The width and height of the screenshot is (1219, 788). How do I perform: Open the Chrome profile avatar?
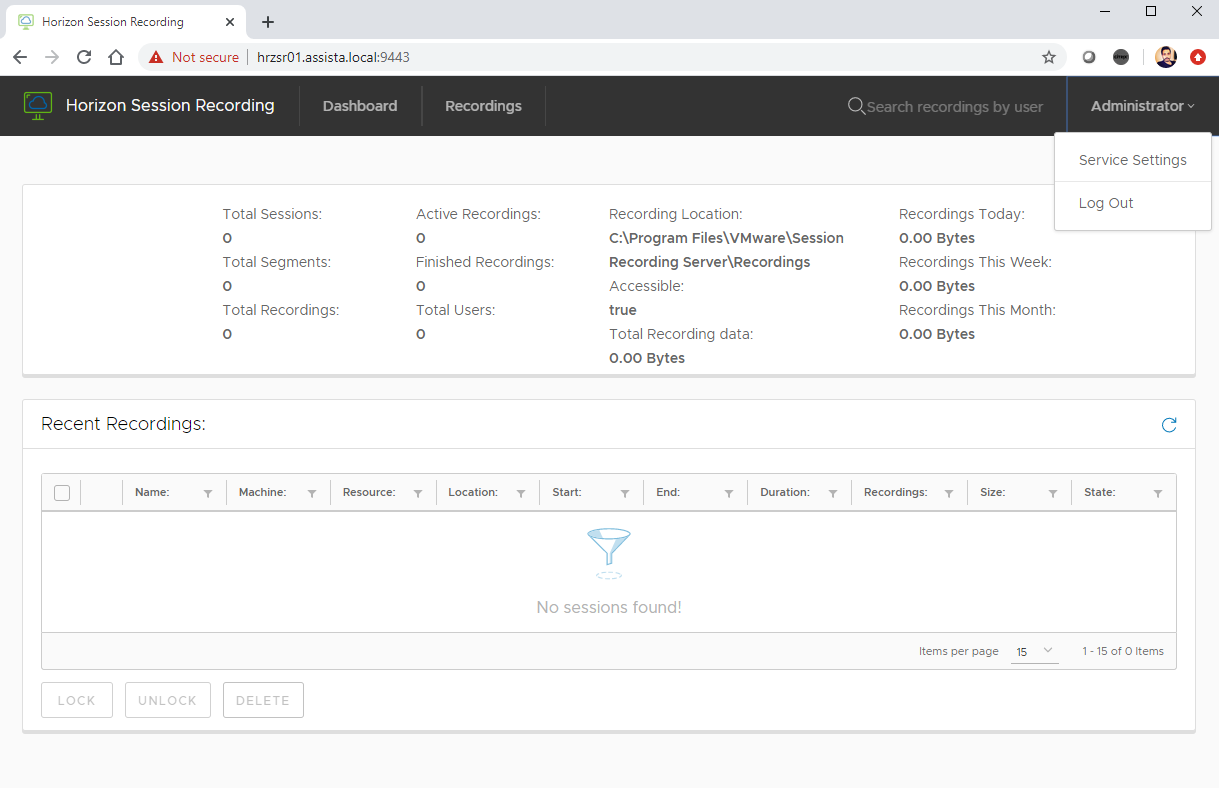point(1166,57)
